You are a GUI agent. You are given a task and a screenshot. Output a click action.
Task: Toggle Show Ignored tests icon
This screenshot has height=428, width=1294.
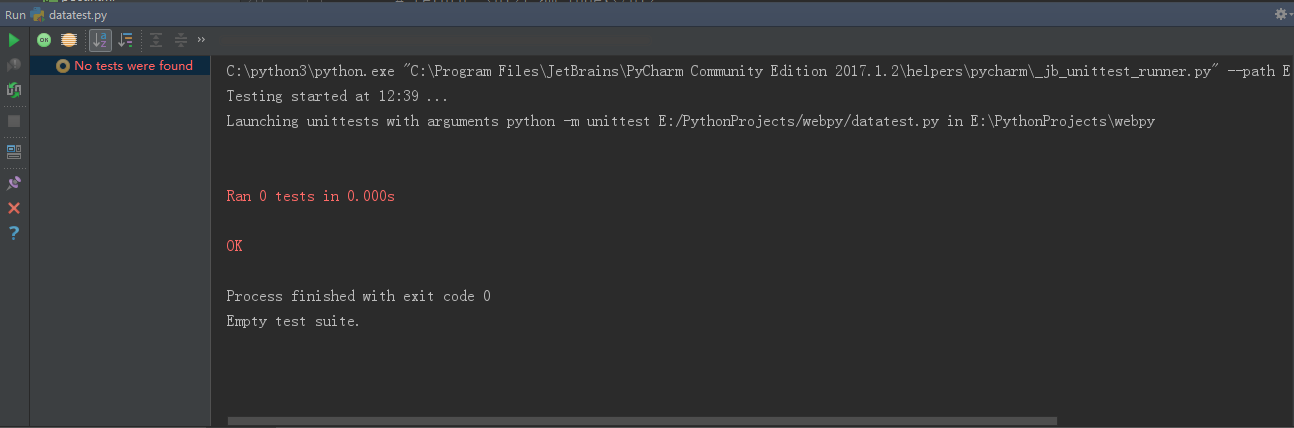pos(68,40)
